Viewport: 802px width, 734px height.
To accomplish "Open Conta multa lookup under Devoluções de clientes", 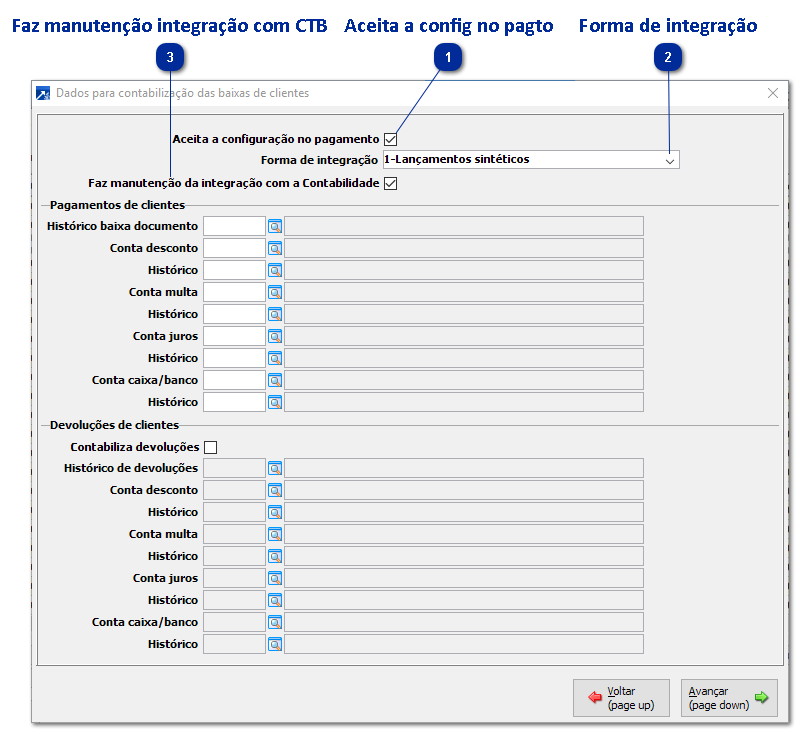I will click(277, 534).
